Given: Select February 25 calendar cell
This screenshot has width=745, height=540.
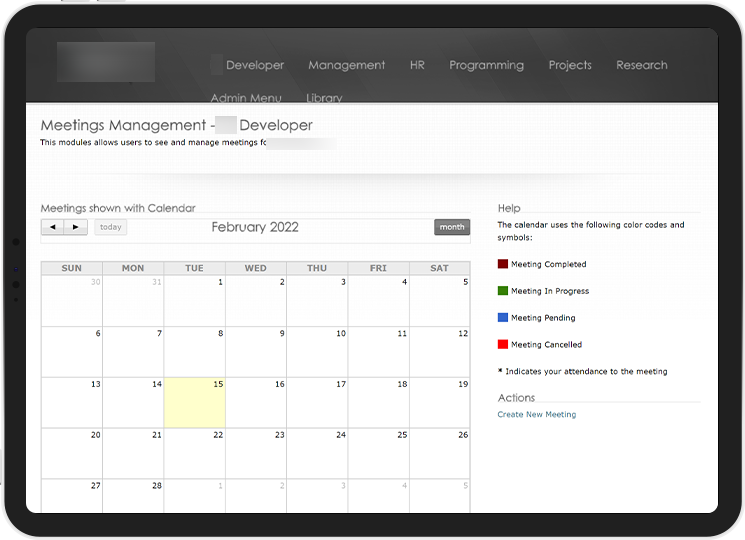Looking at the screenshot, I should coord(379,454).
